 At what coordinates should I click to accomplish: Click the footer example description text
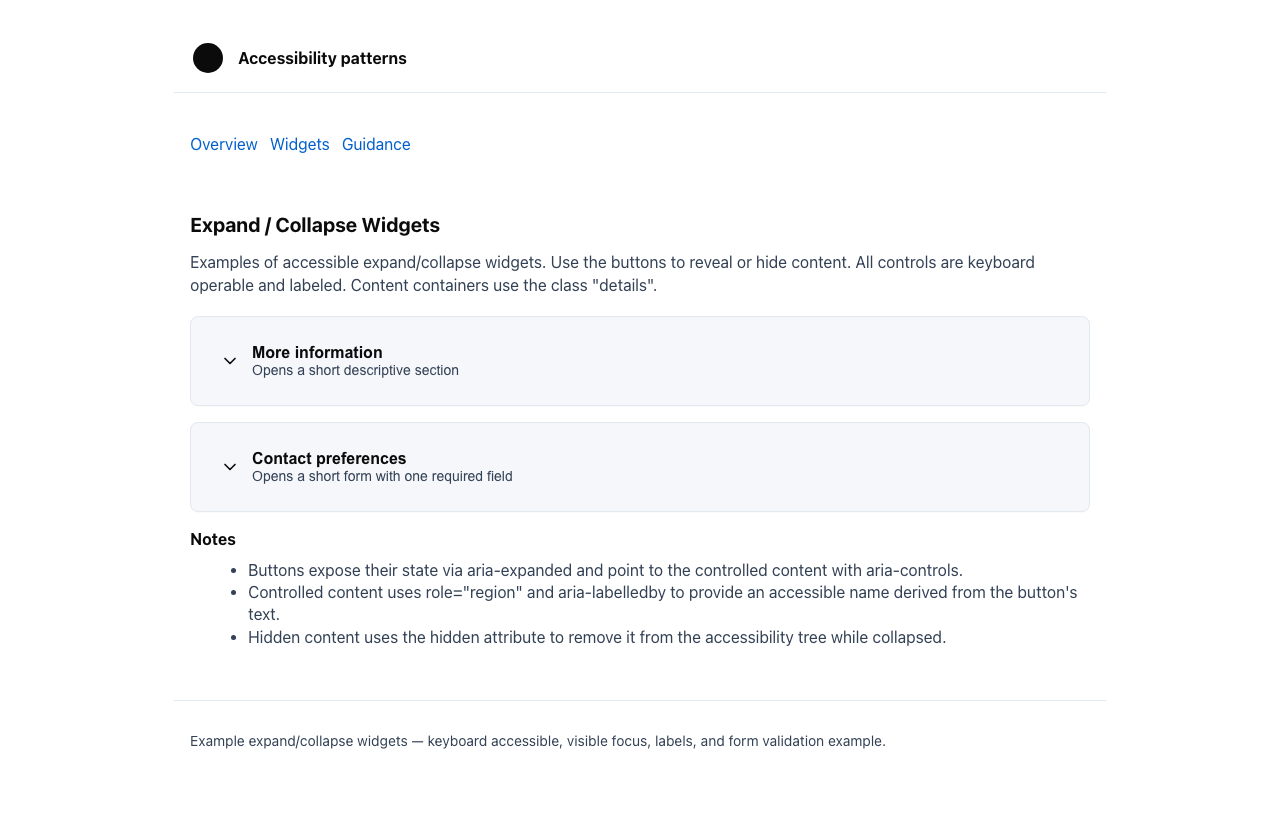coord(537,741)
